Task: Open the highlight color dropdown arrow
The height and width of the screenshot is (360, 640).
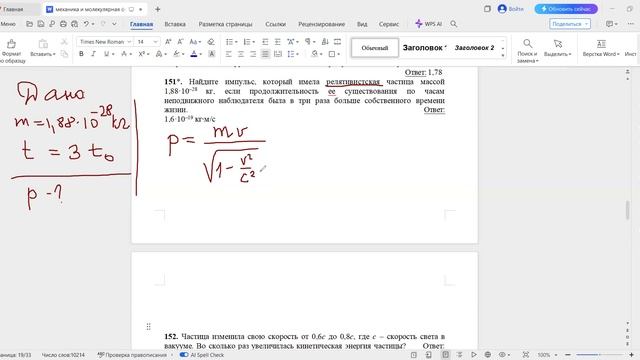Action: [183, 54]
